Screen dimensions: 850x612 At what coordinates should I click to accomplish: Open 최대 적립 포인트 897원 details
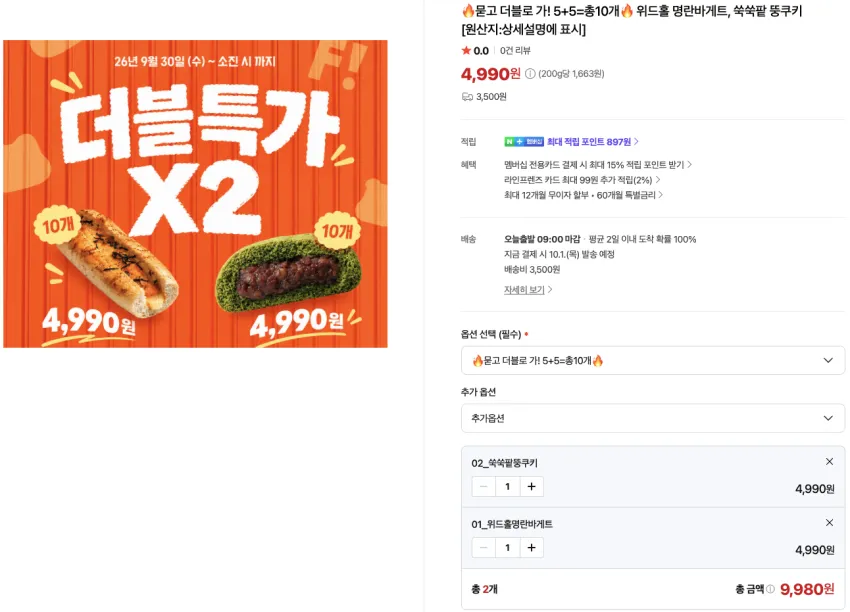(x=593, y=141)
